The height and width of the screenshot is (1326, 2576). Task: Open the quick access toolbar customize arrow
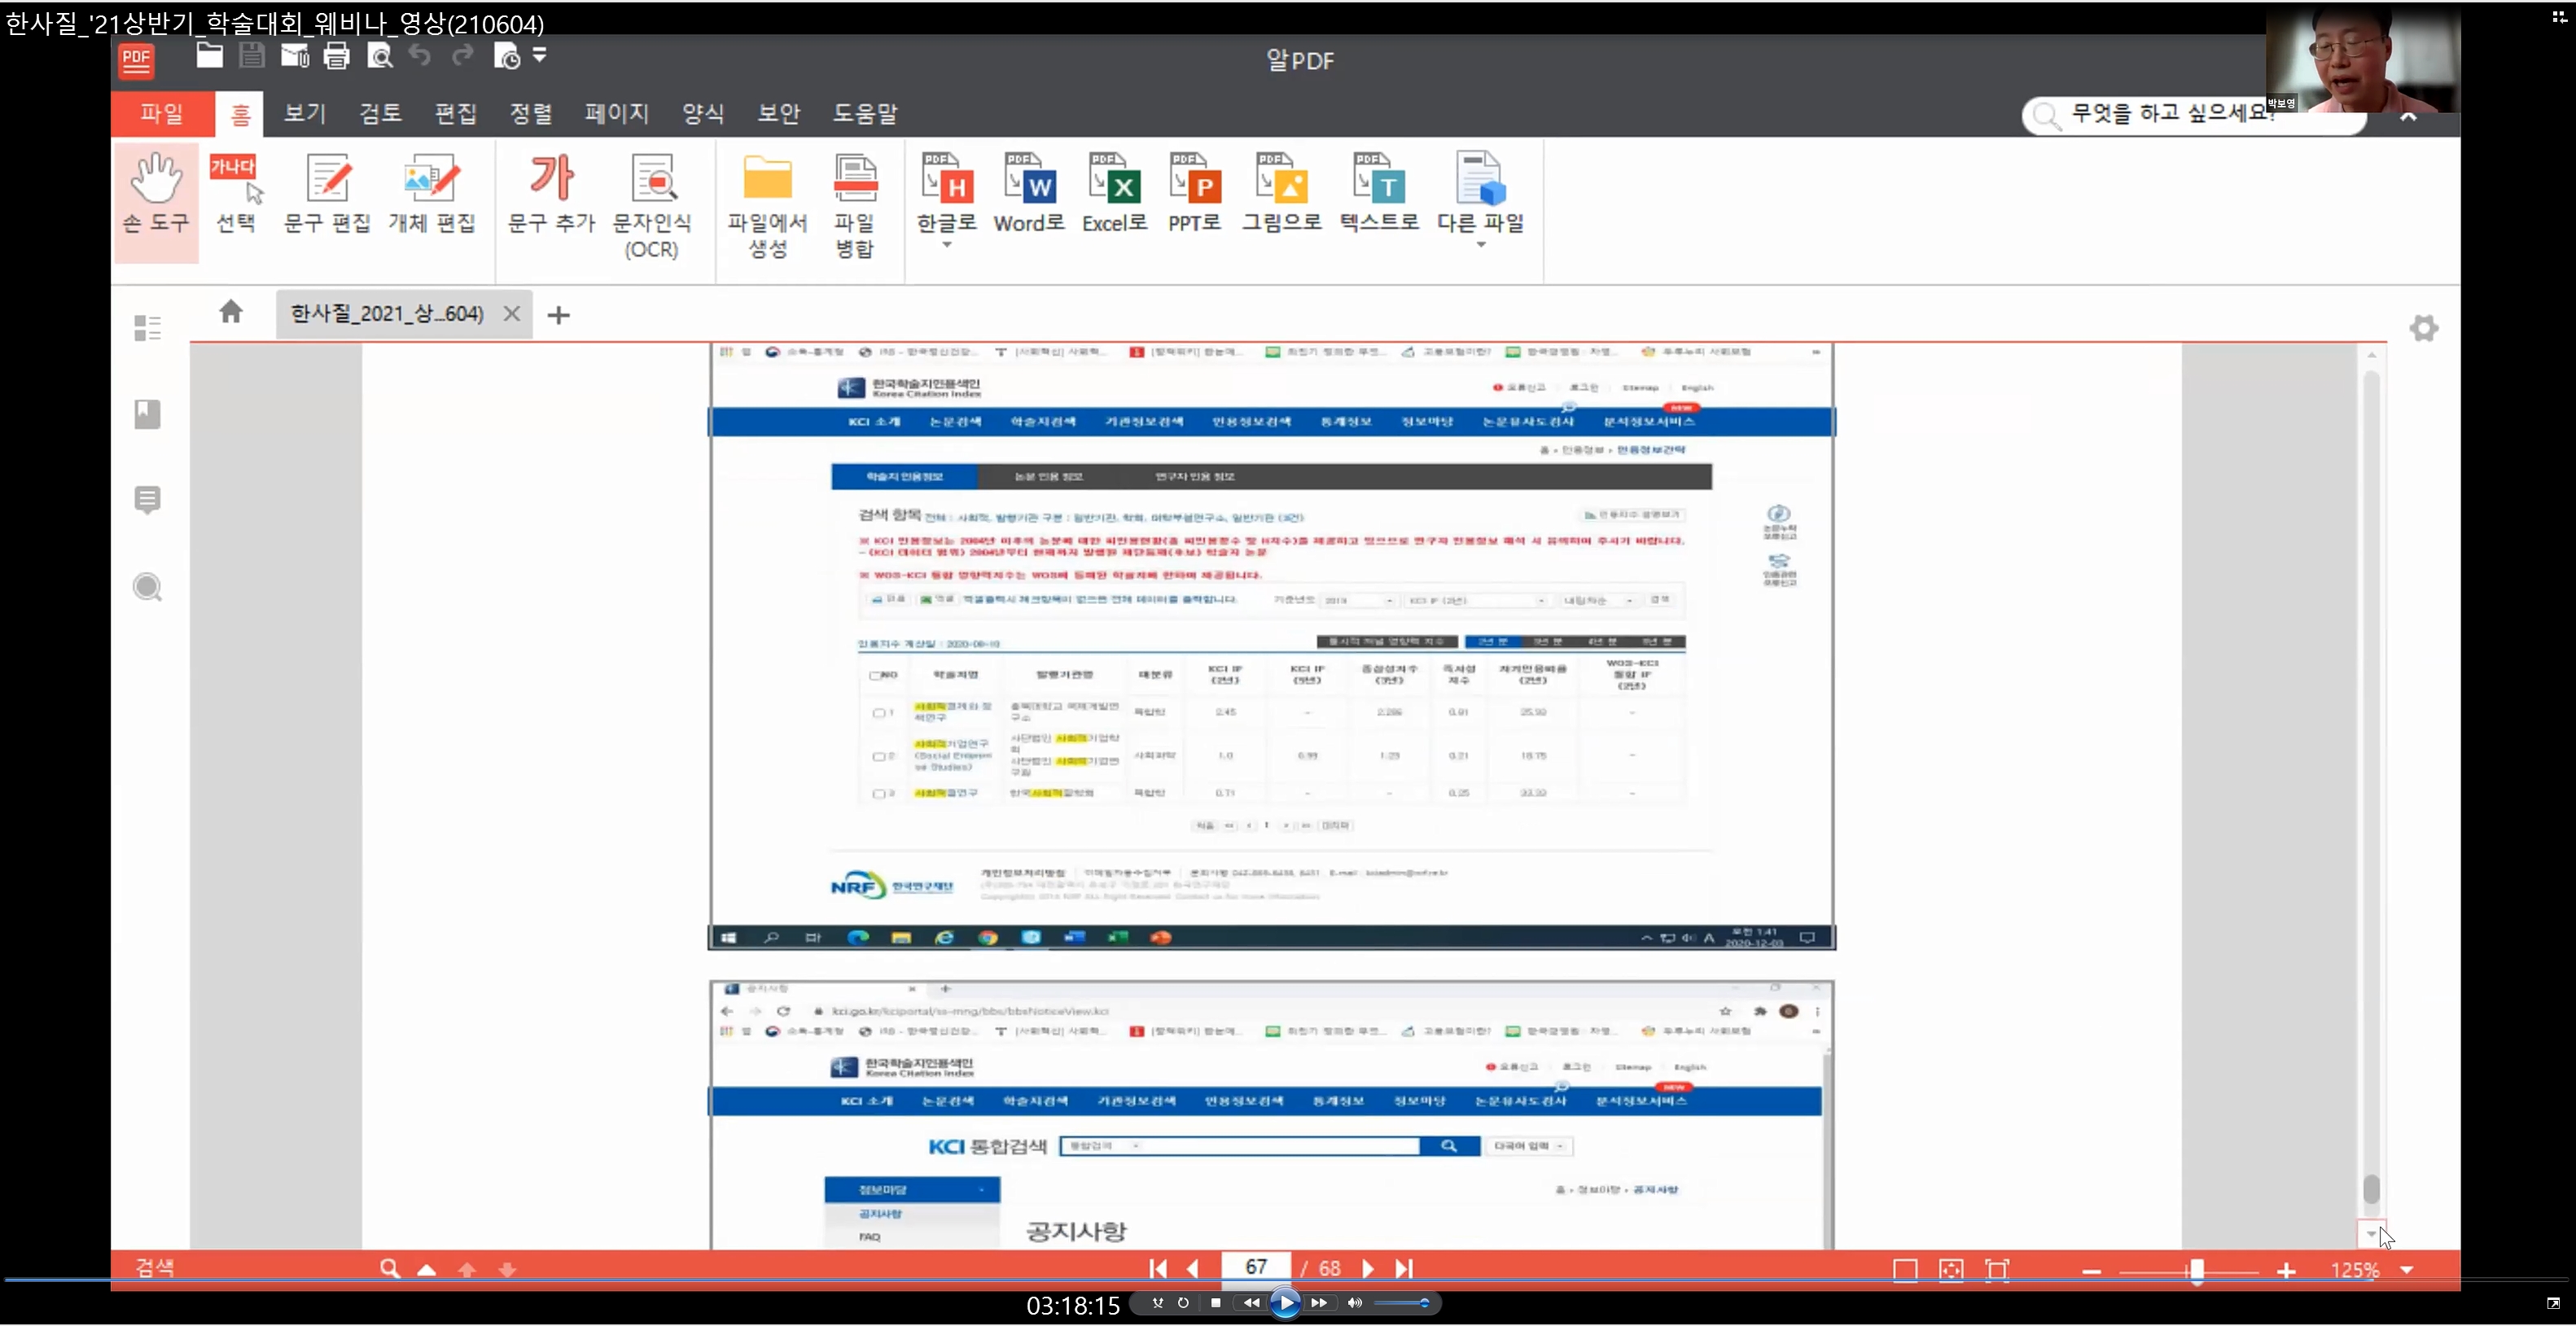point(540,56)
